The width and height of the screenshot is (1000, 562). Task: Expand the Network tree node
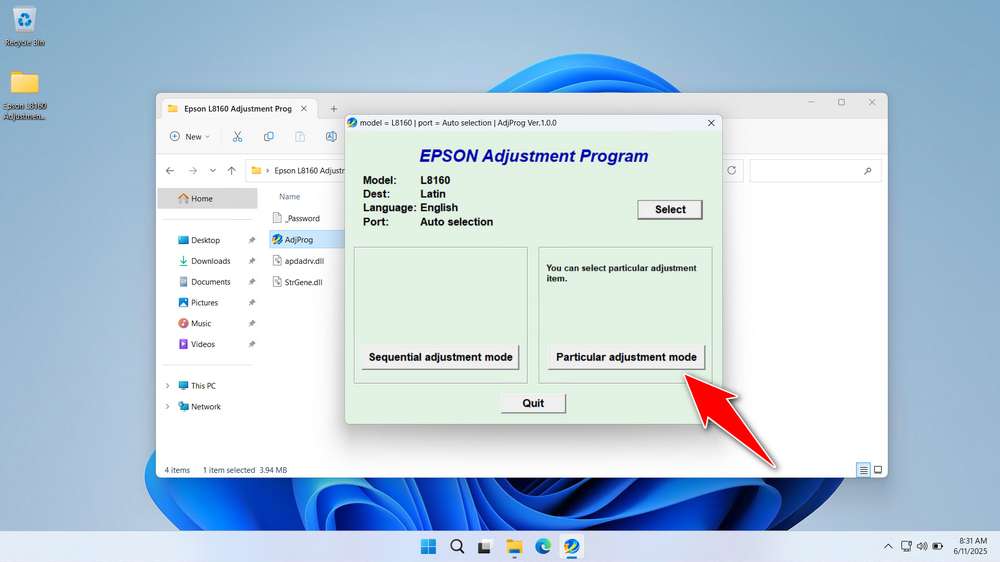pos(168,406)
